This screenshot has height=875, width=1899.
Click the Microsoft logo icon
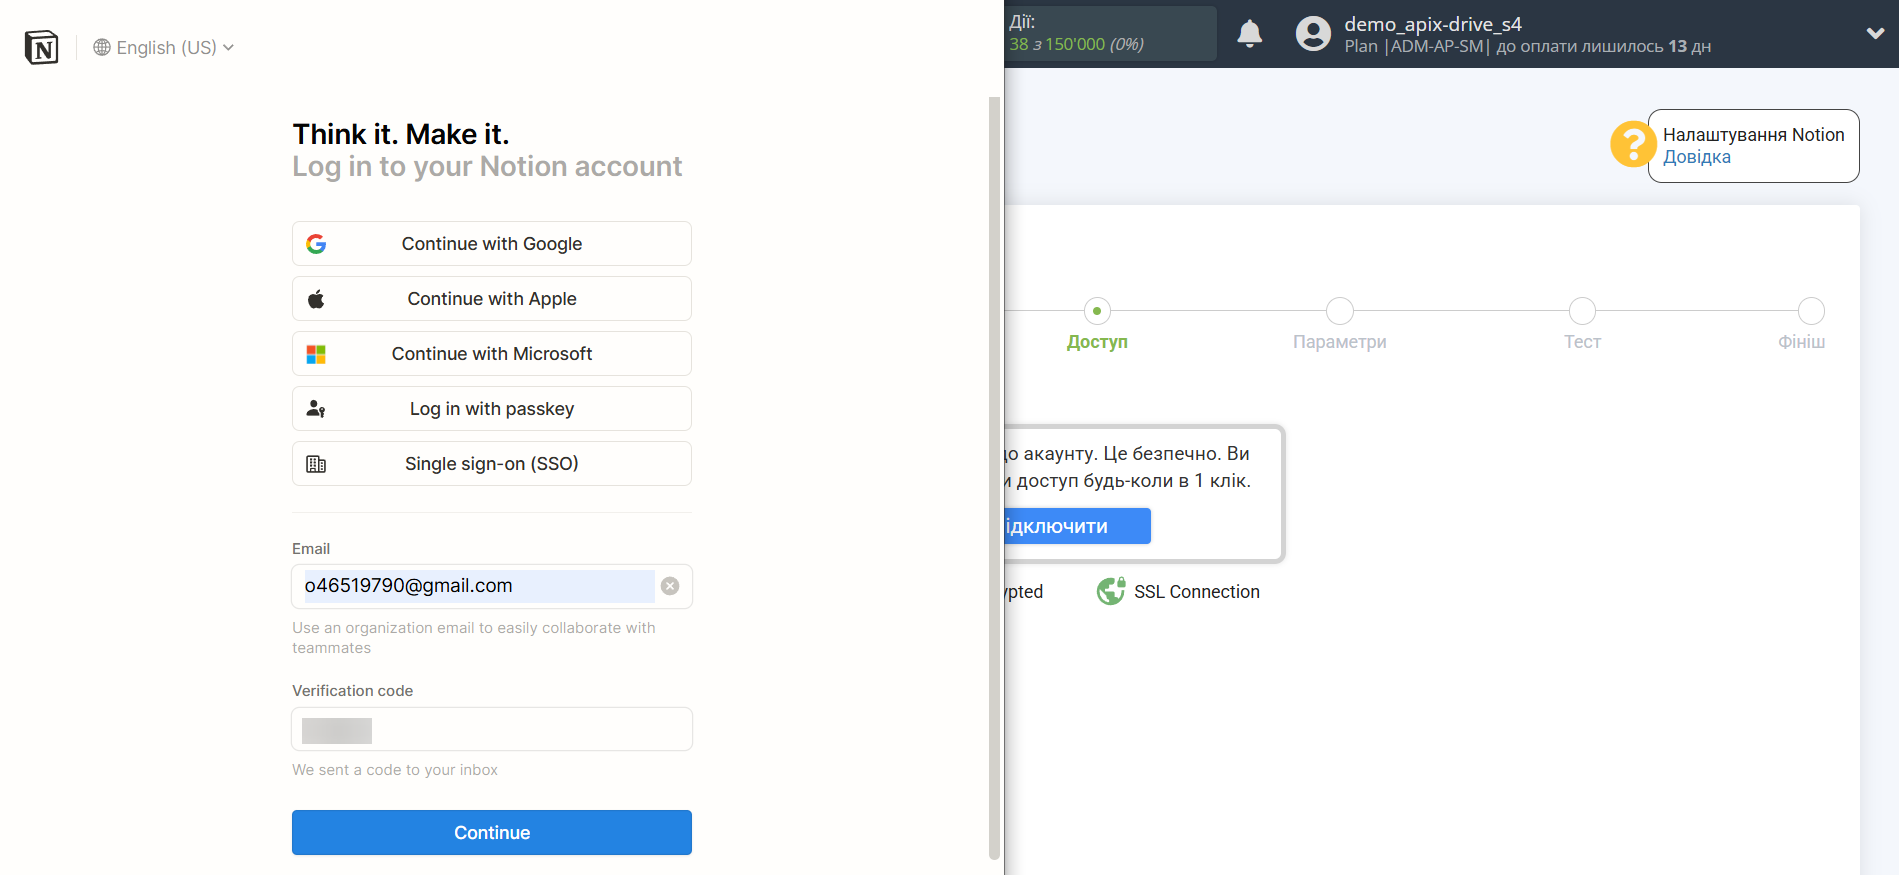point(316,354)
